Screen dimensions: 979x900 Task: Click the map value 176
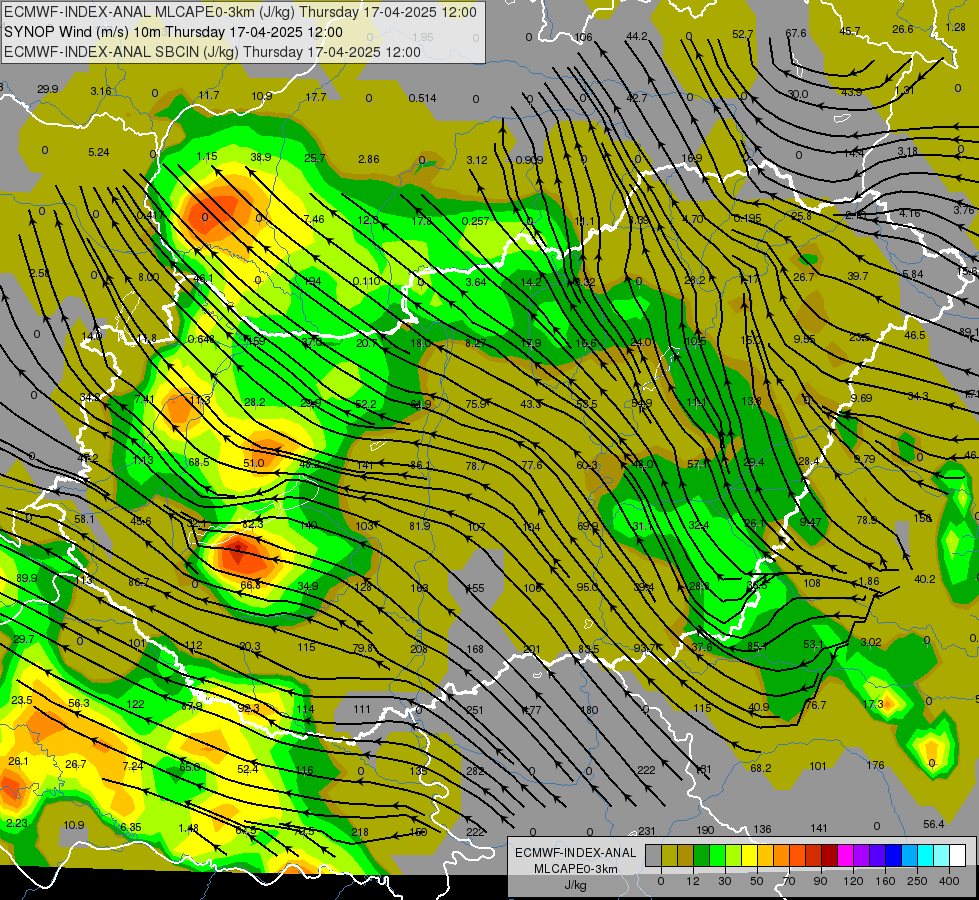pos(875,765)
